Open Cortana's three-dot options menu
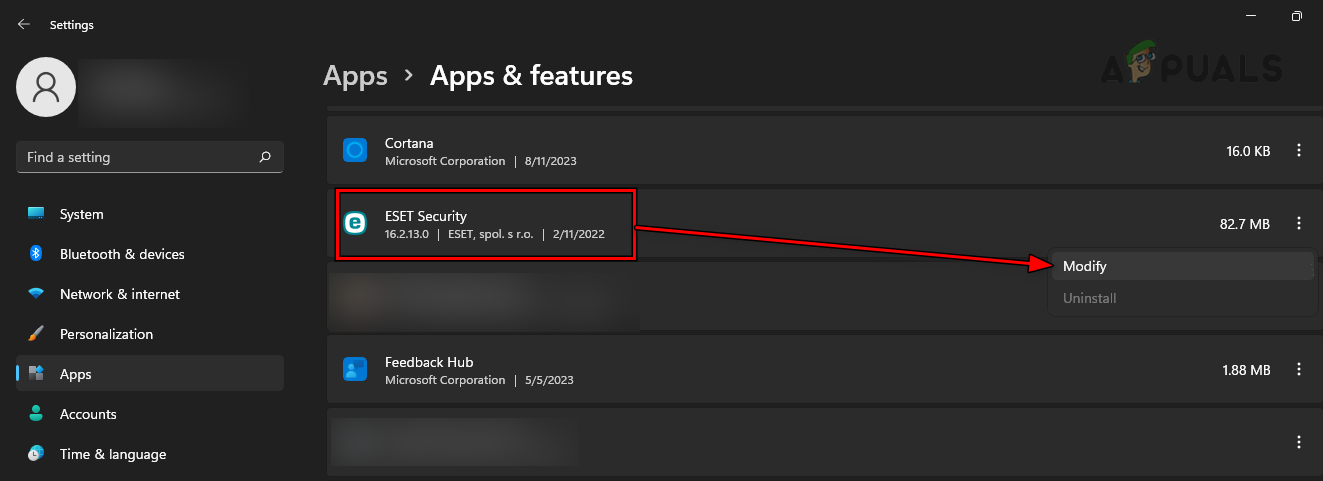 (1299, 151)
